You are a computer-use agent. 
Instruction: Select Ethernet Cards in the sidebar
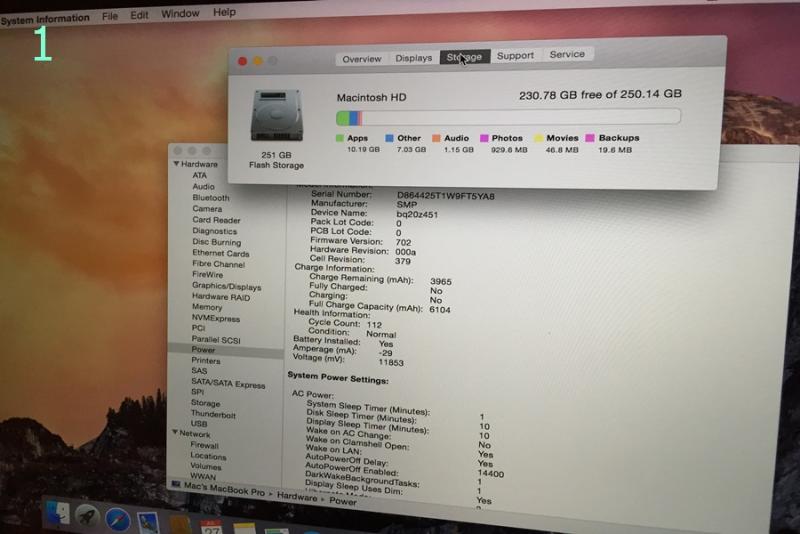tap(220, 253)
